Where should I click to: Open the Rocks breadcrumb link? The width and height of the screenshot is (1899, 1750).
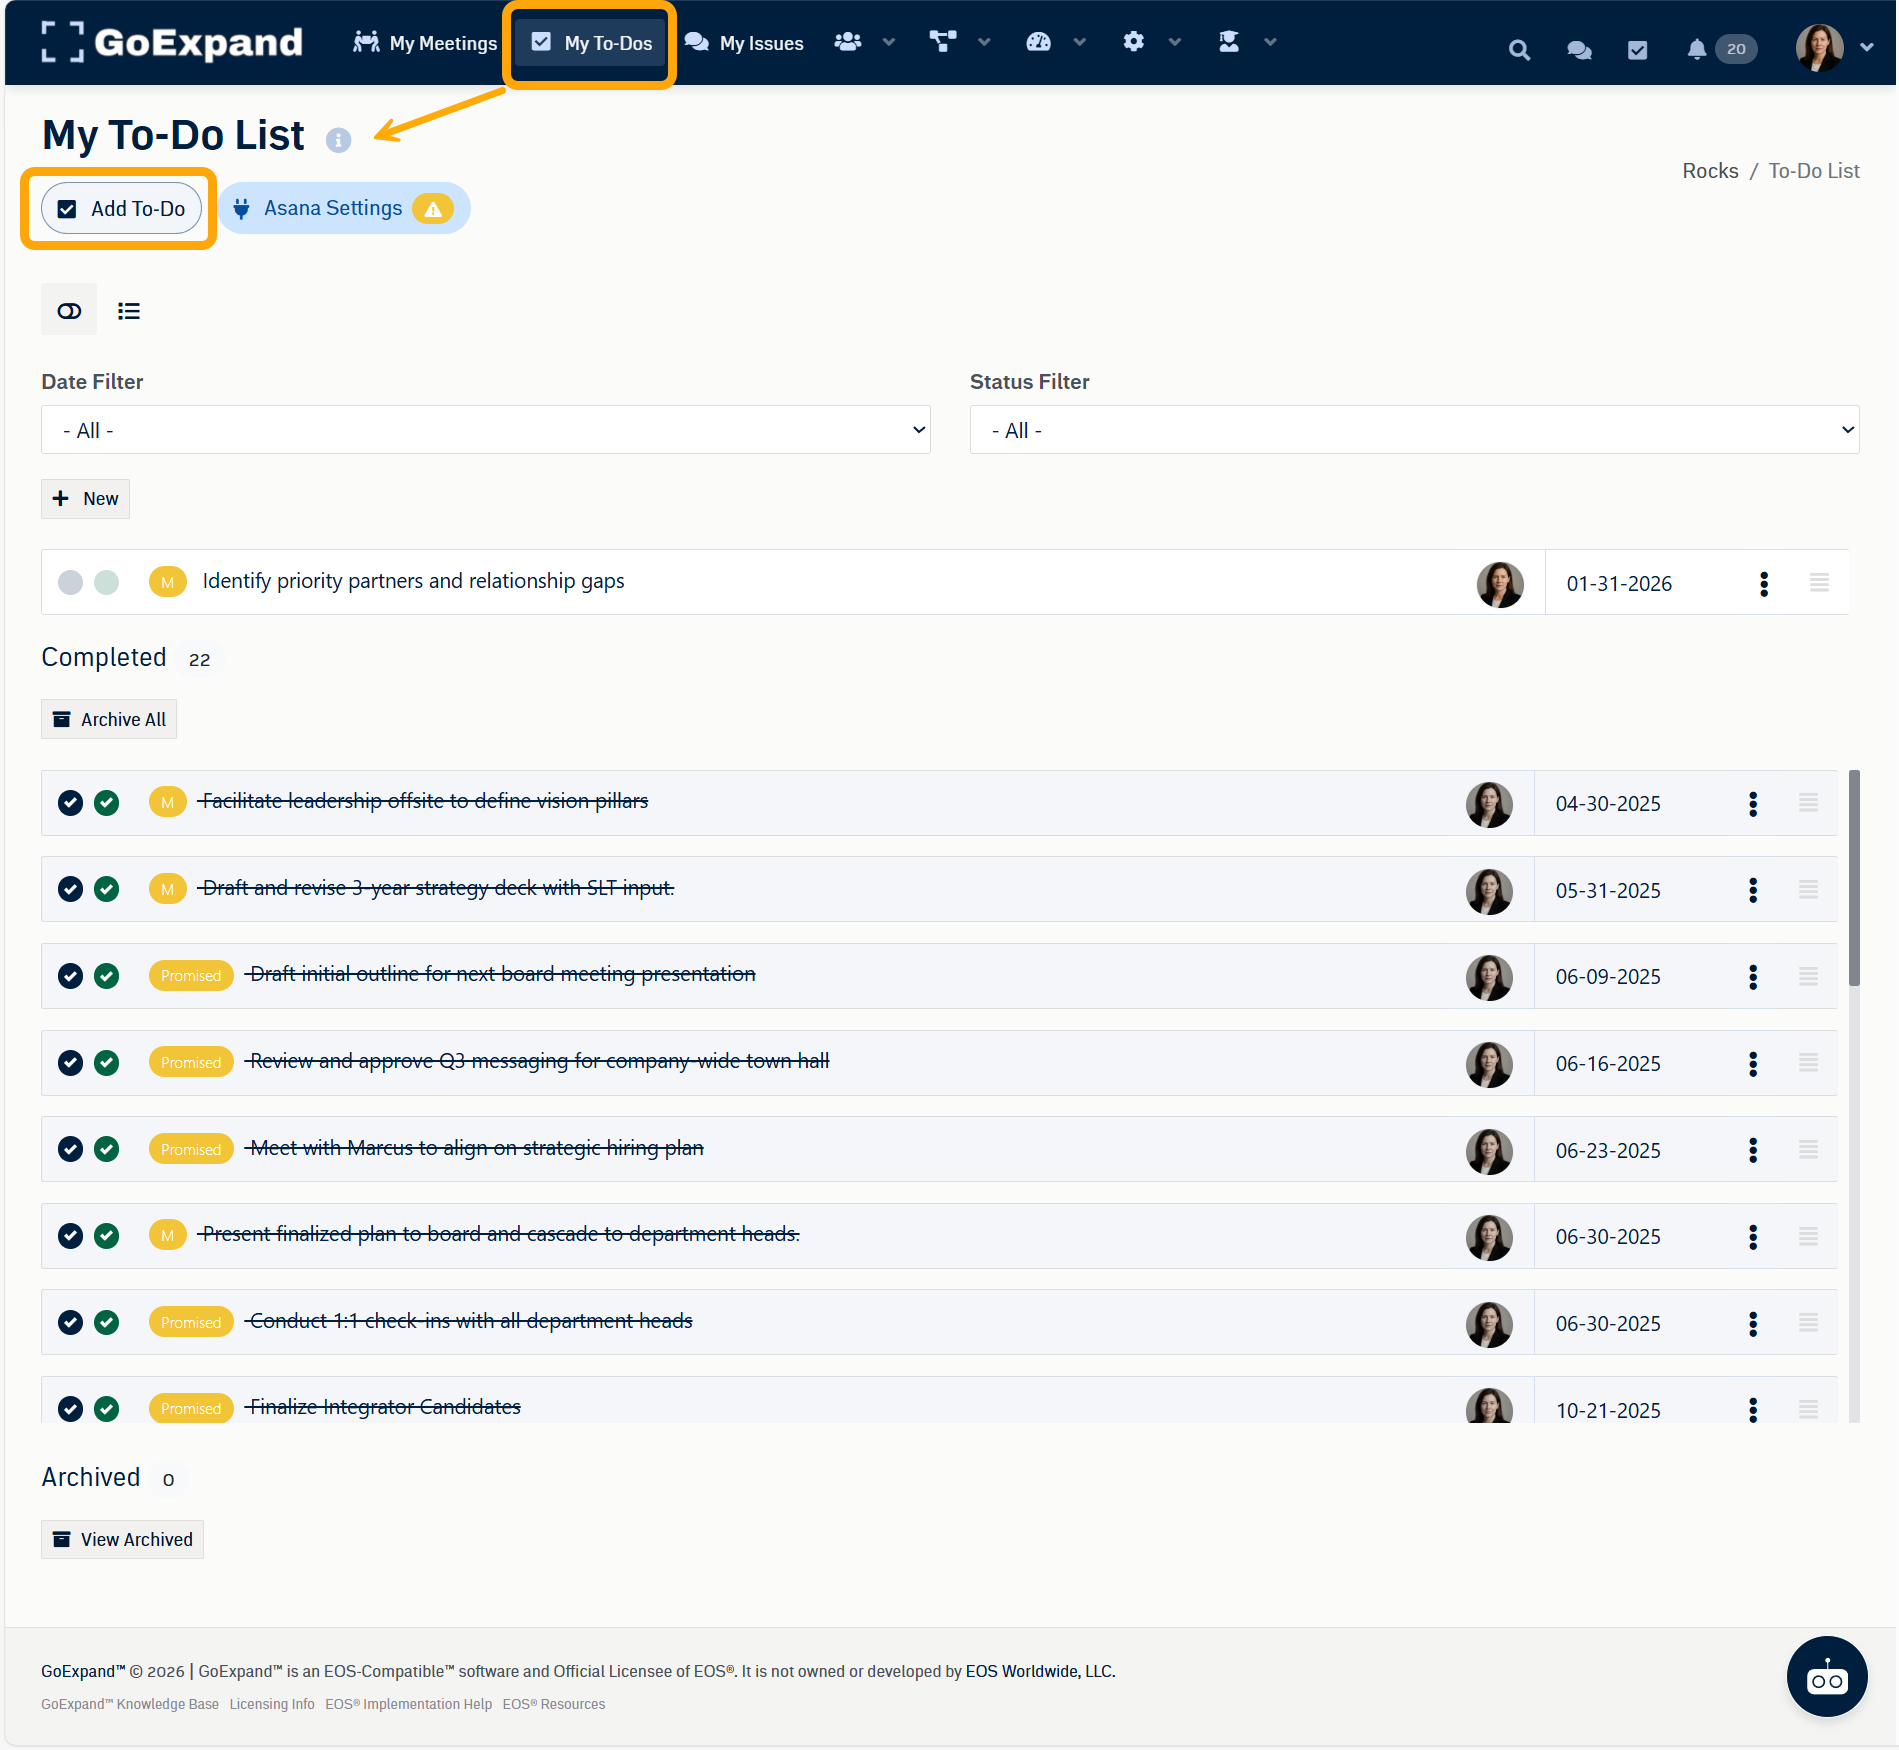[x=1709, y=171]
